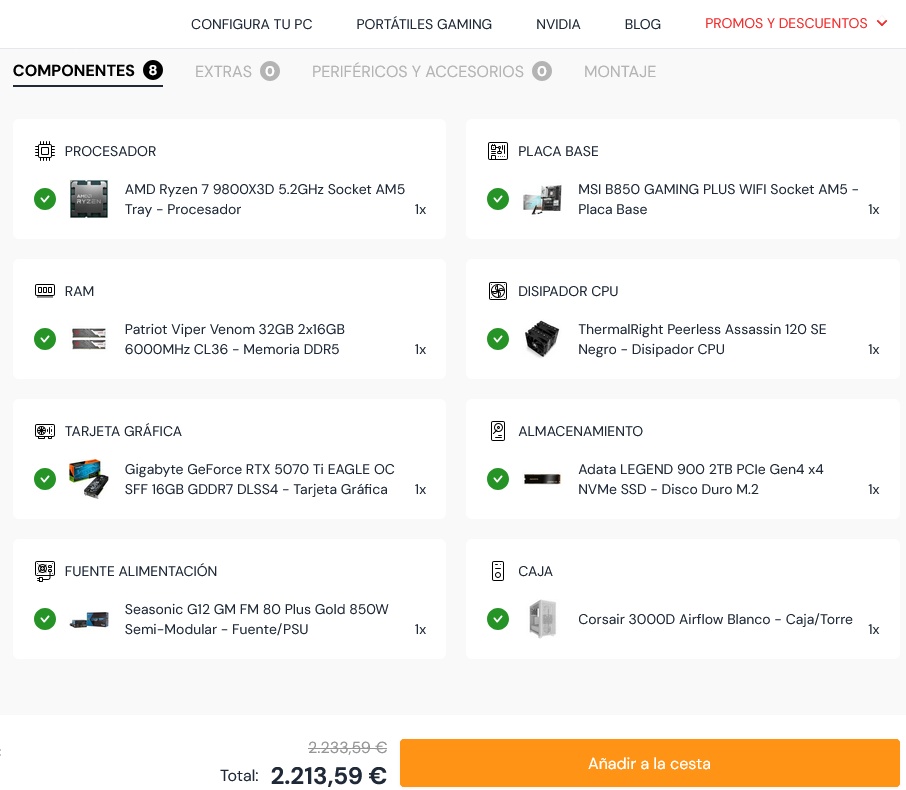This screenshot has height=790, width=906.
Task: Switch to the Periféricos y Accesorios tab
Action: pos(432,71)
